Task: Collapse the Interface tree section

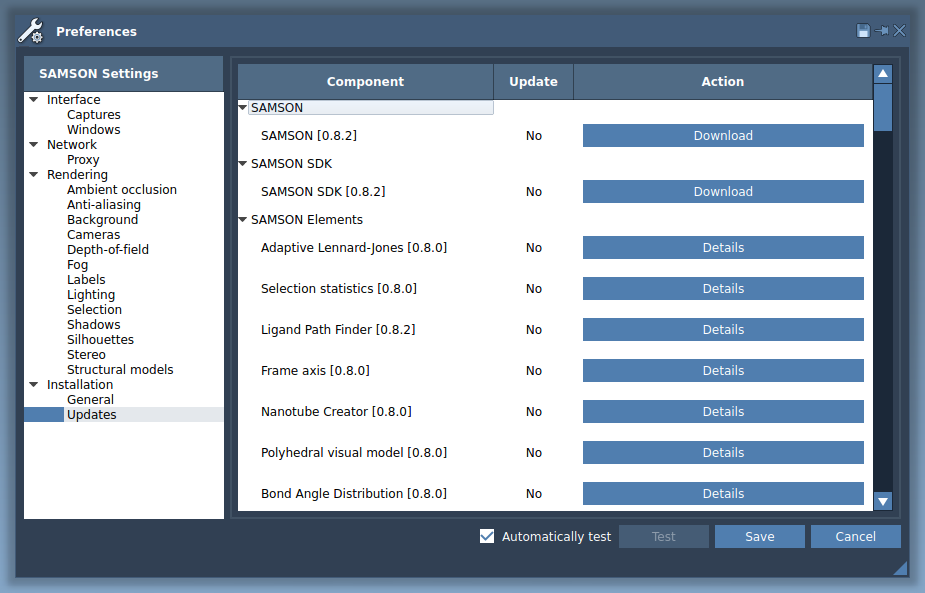Action: click(x=34, y=100)
